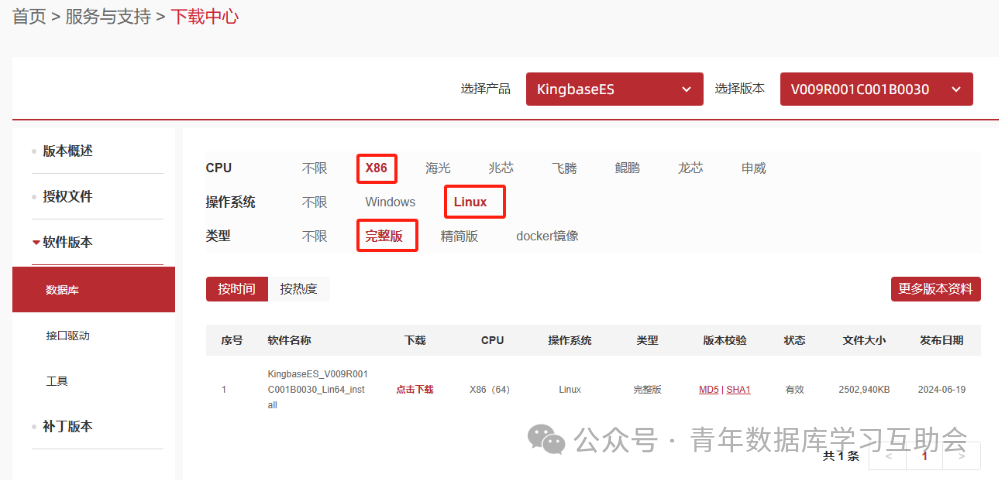Select CPU filter X86
Image resolution: width=999 pixels, height=480 pixels.
377,168
